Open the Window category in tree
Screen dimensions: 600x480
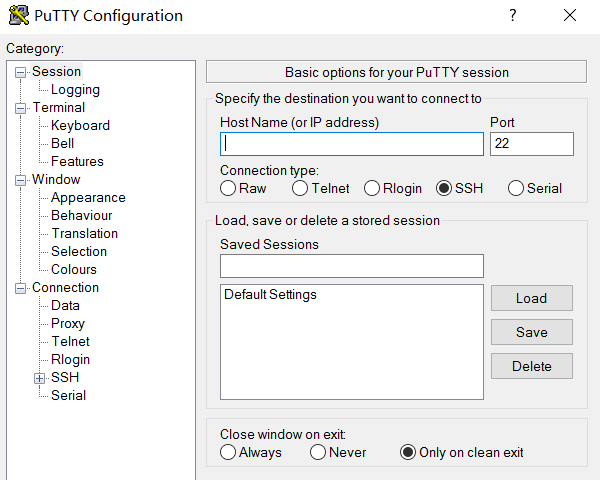point(56,180)
